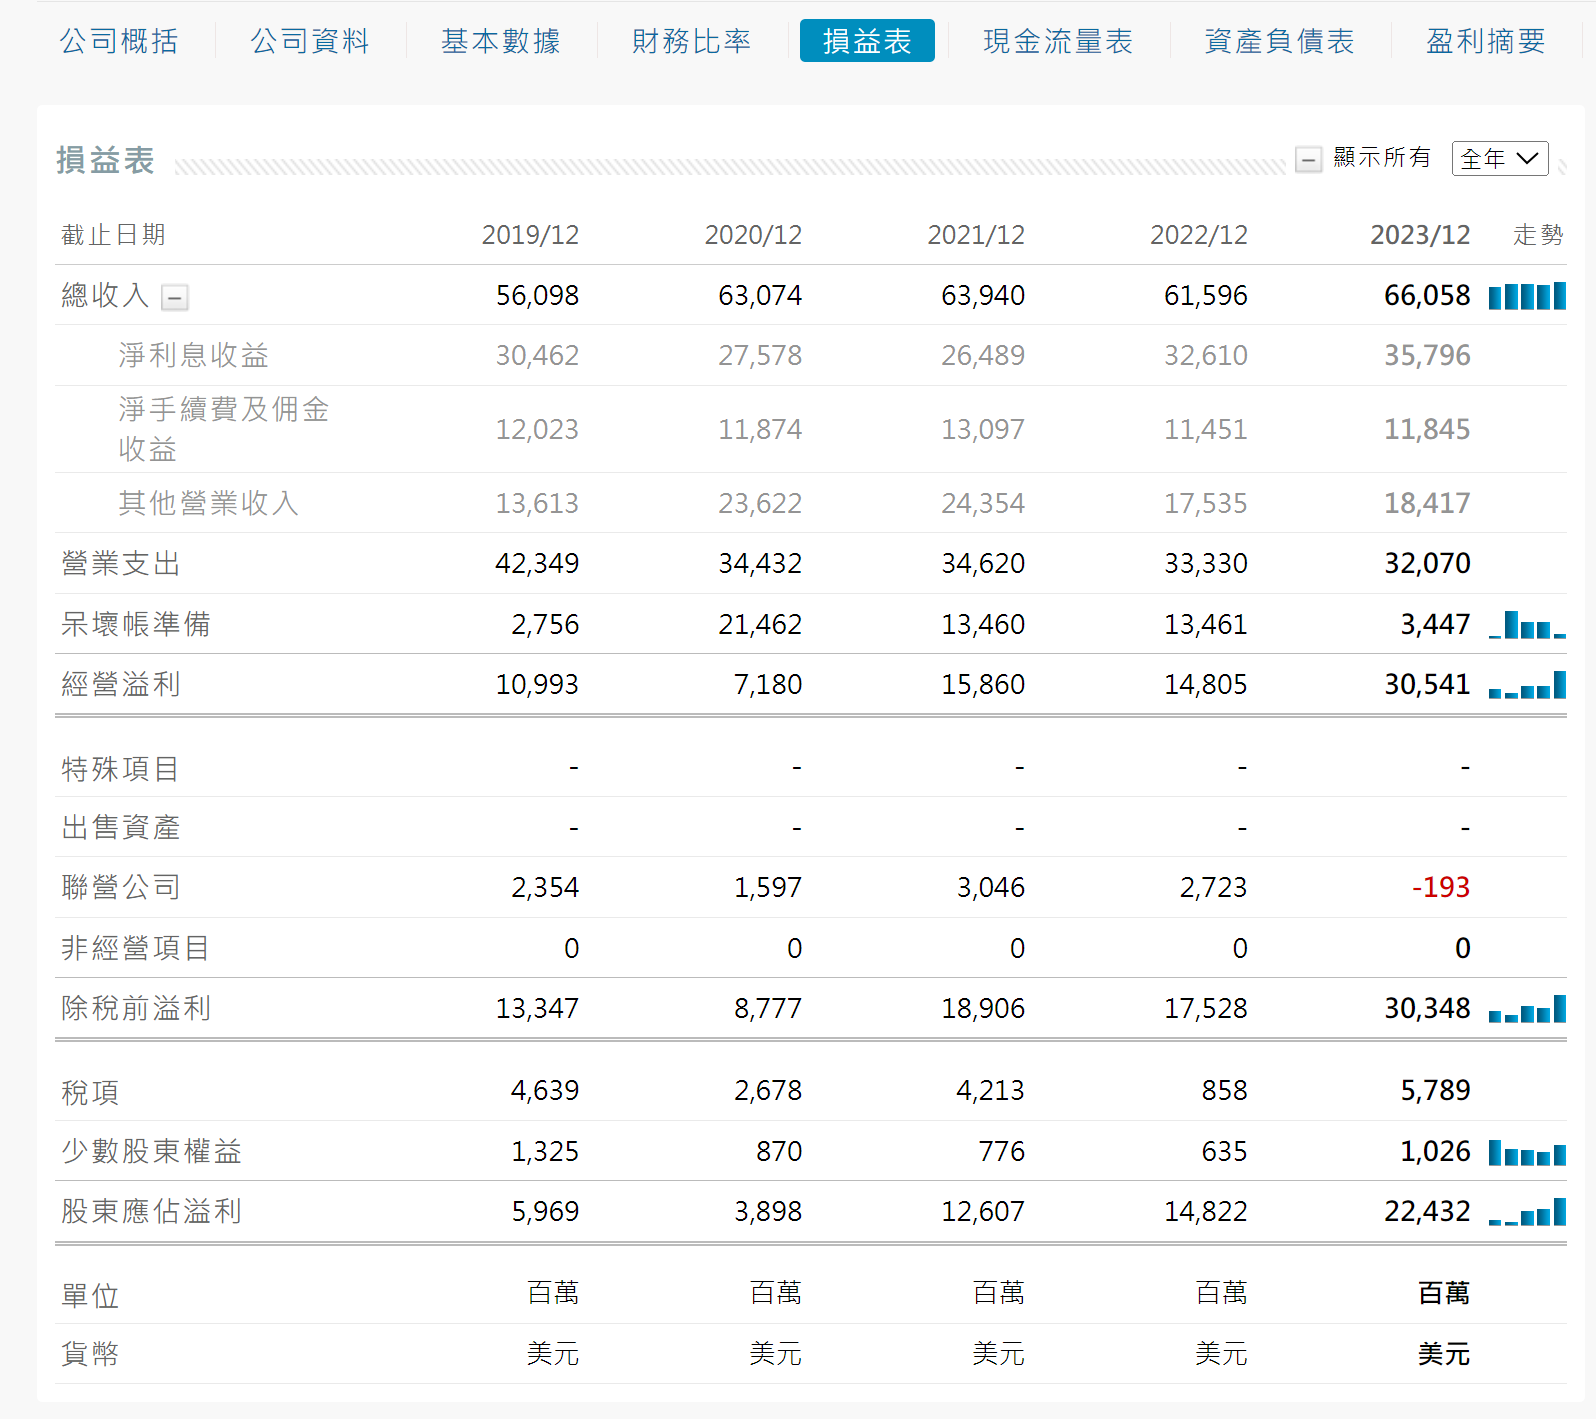The width and height of the screenshot is (1596, 1419).
Task: Open the 公司資料 tab
Action: point(310,41)
